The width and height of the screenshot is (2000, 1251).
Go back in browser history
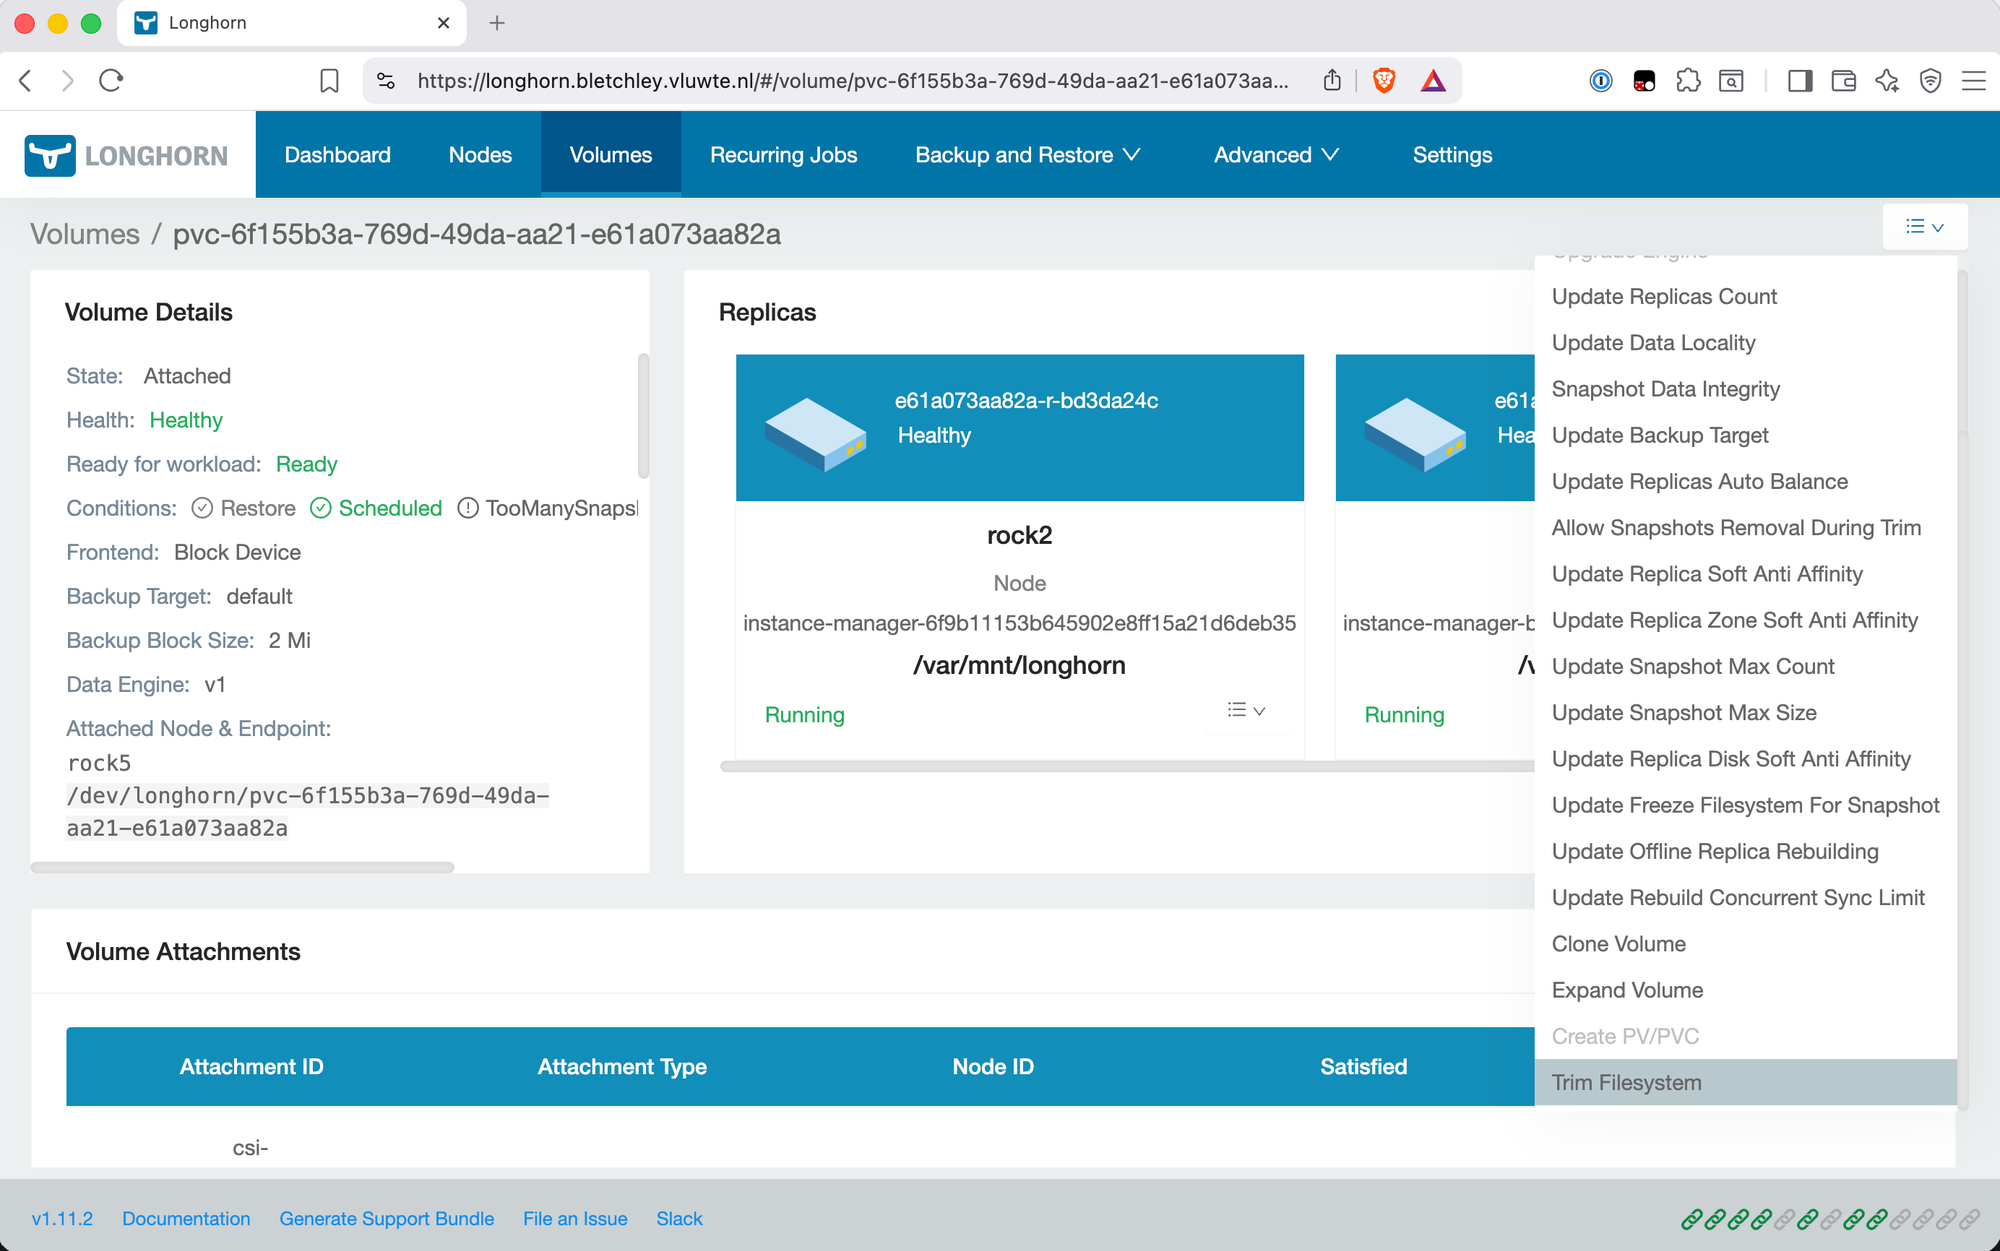[26, 80]
